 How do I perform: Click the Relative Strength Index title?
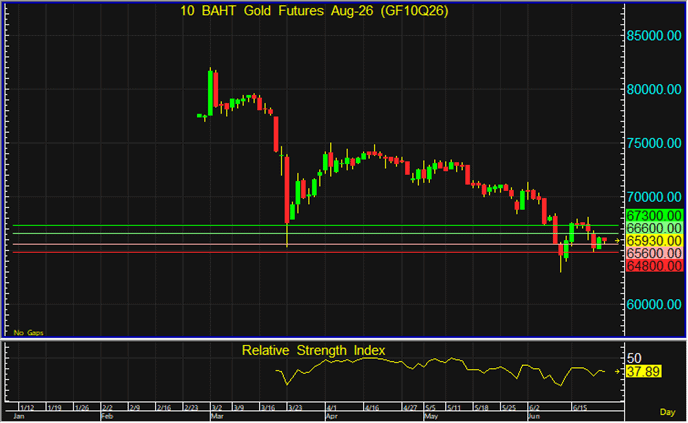[x=313, y=351]
